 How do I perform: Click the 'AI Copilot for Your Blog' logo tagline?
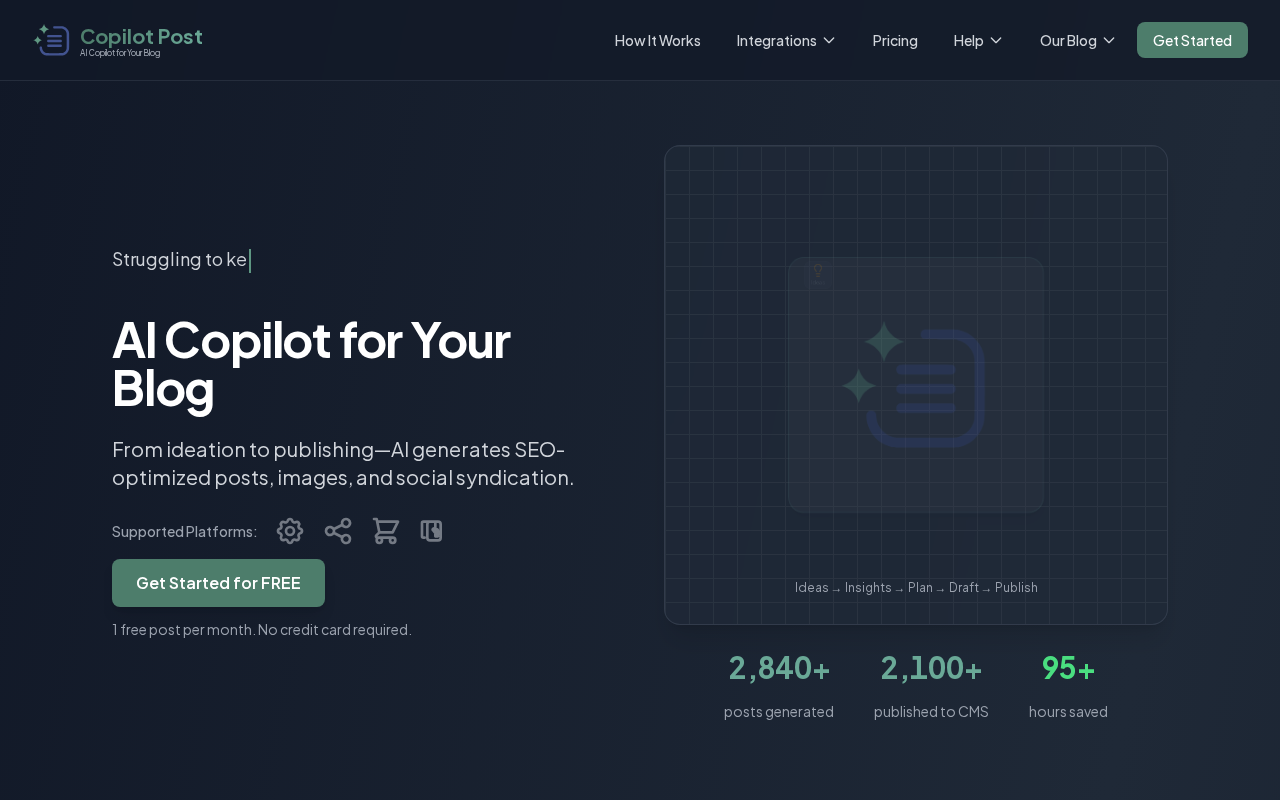(120, 53)
